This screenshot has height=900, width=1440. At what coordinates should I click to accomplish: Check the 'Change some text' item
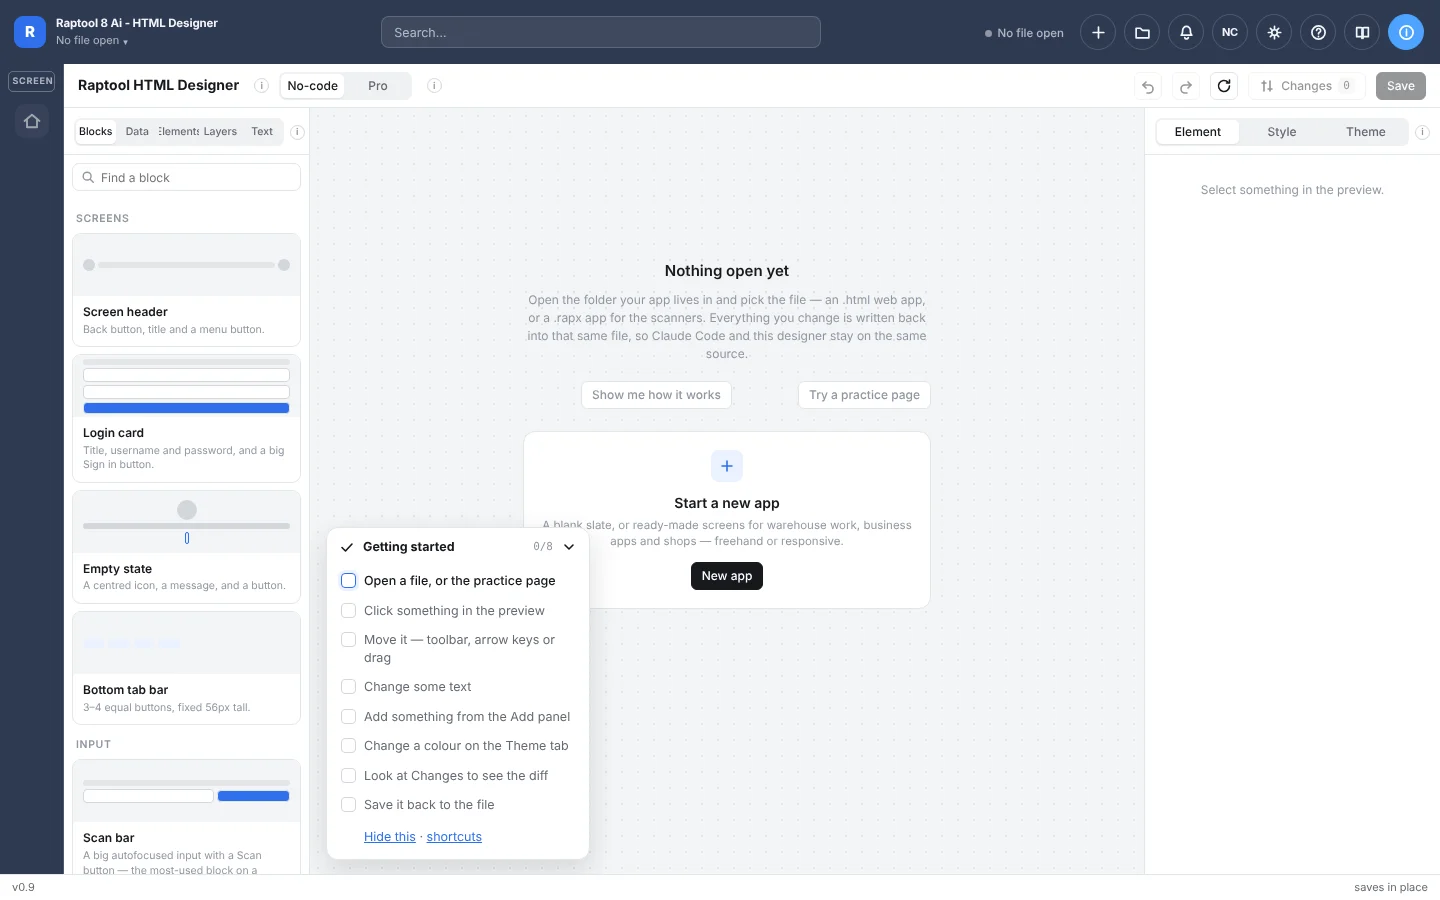coord(349,687)
